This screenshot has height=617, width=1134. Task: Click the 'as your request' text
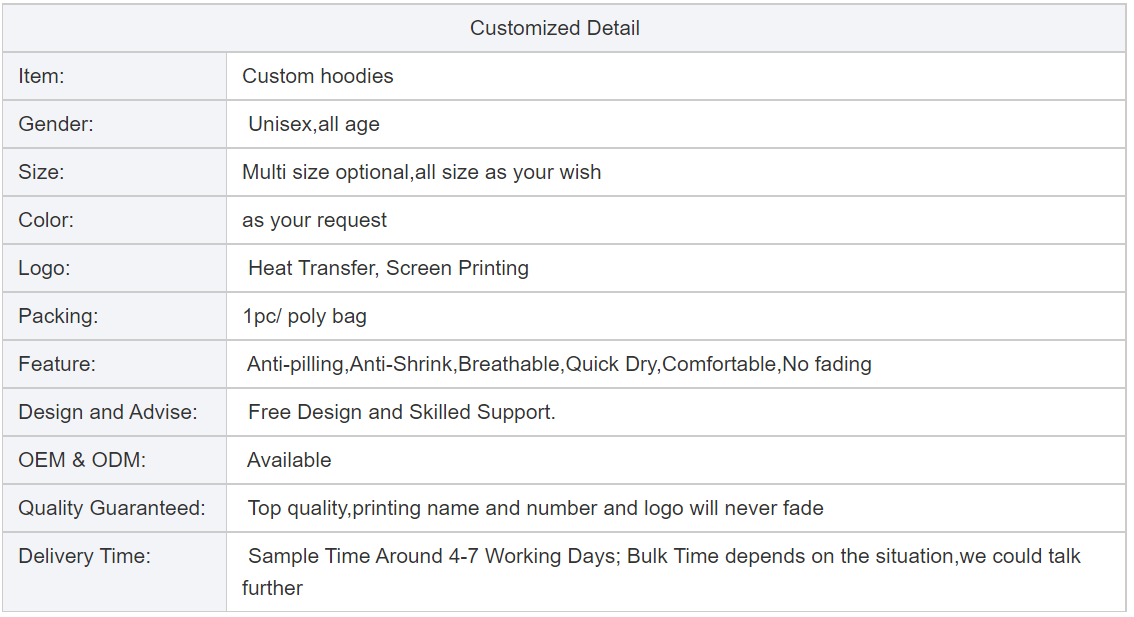click(314, 220)
